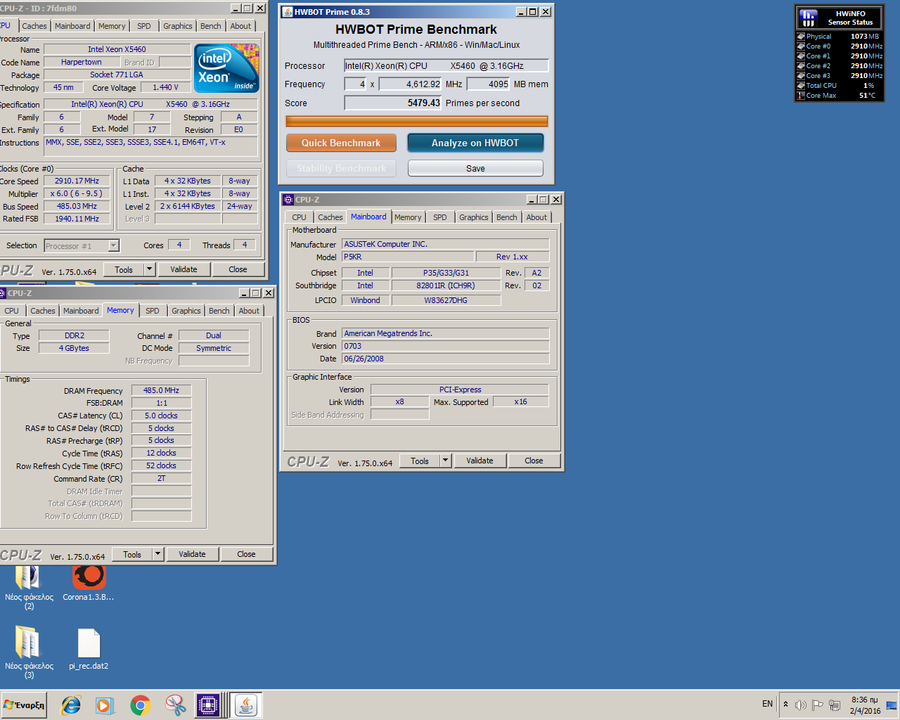900x720 pixels.
Task: Click Save in HWBOT Prime
Action: pos(475,168)
